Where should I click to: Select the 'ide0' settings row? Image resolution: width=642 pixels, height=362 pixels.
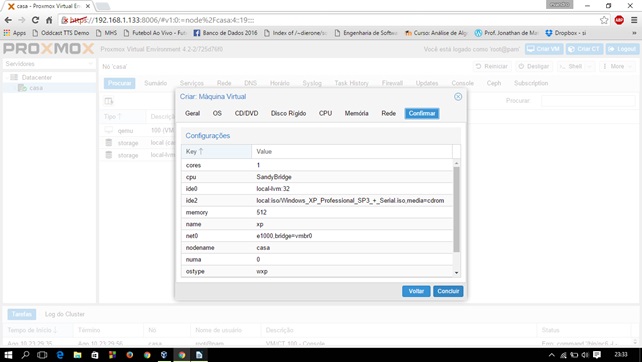pyautogui.click(x=317, y=189)
